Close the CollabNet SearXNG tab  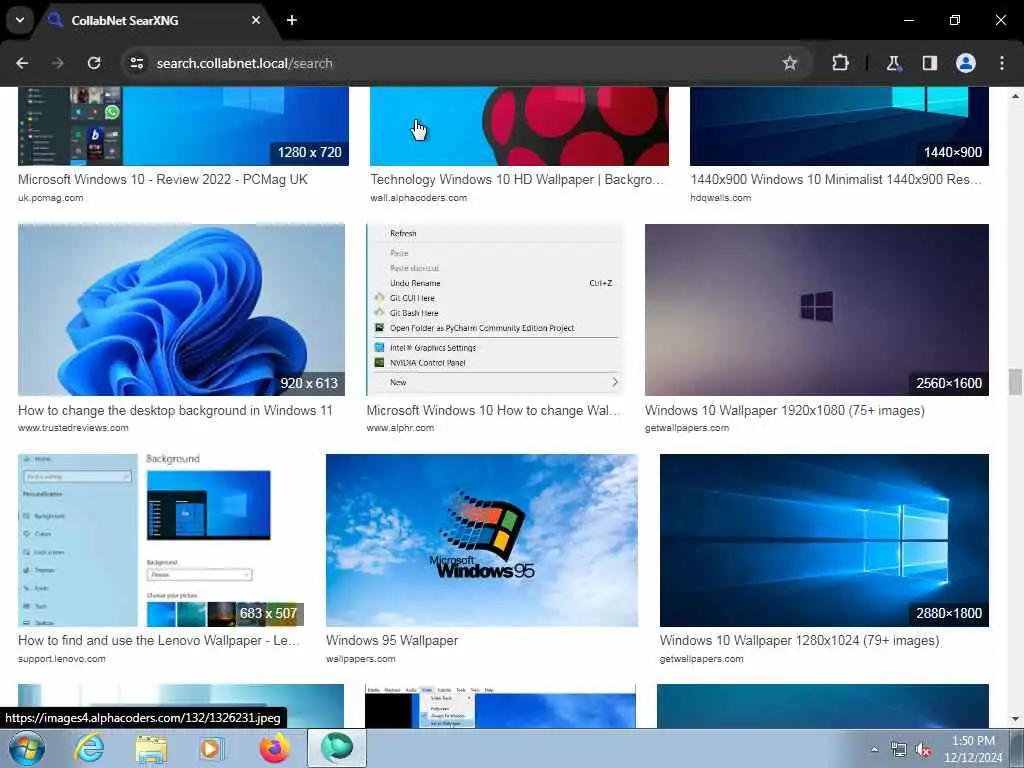[x=256, y=20]
